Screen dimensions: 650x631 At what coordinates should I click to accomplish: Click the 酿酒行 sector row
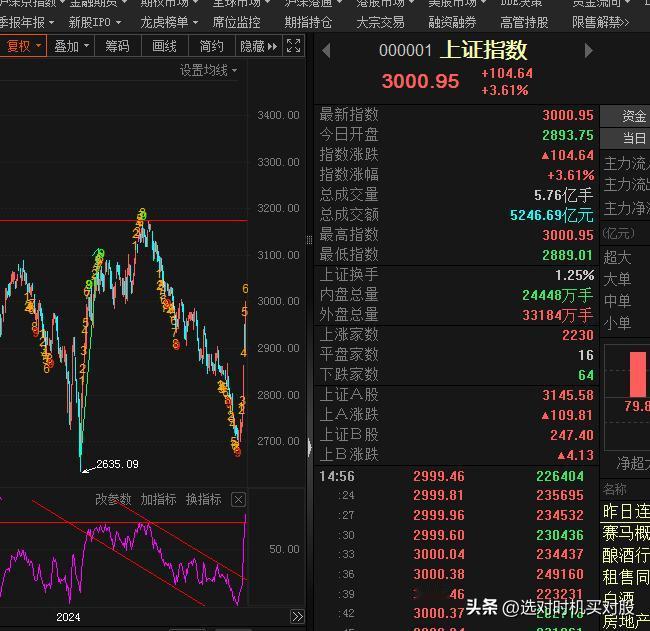point(626,555)
